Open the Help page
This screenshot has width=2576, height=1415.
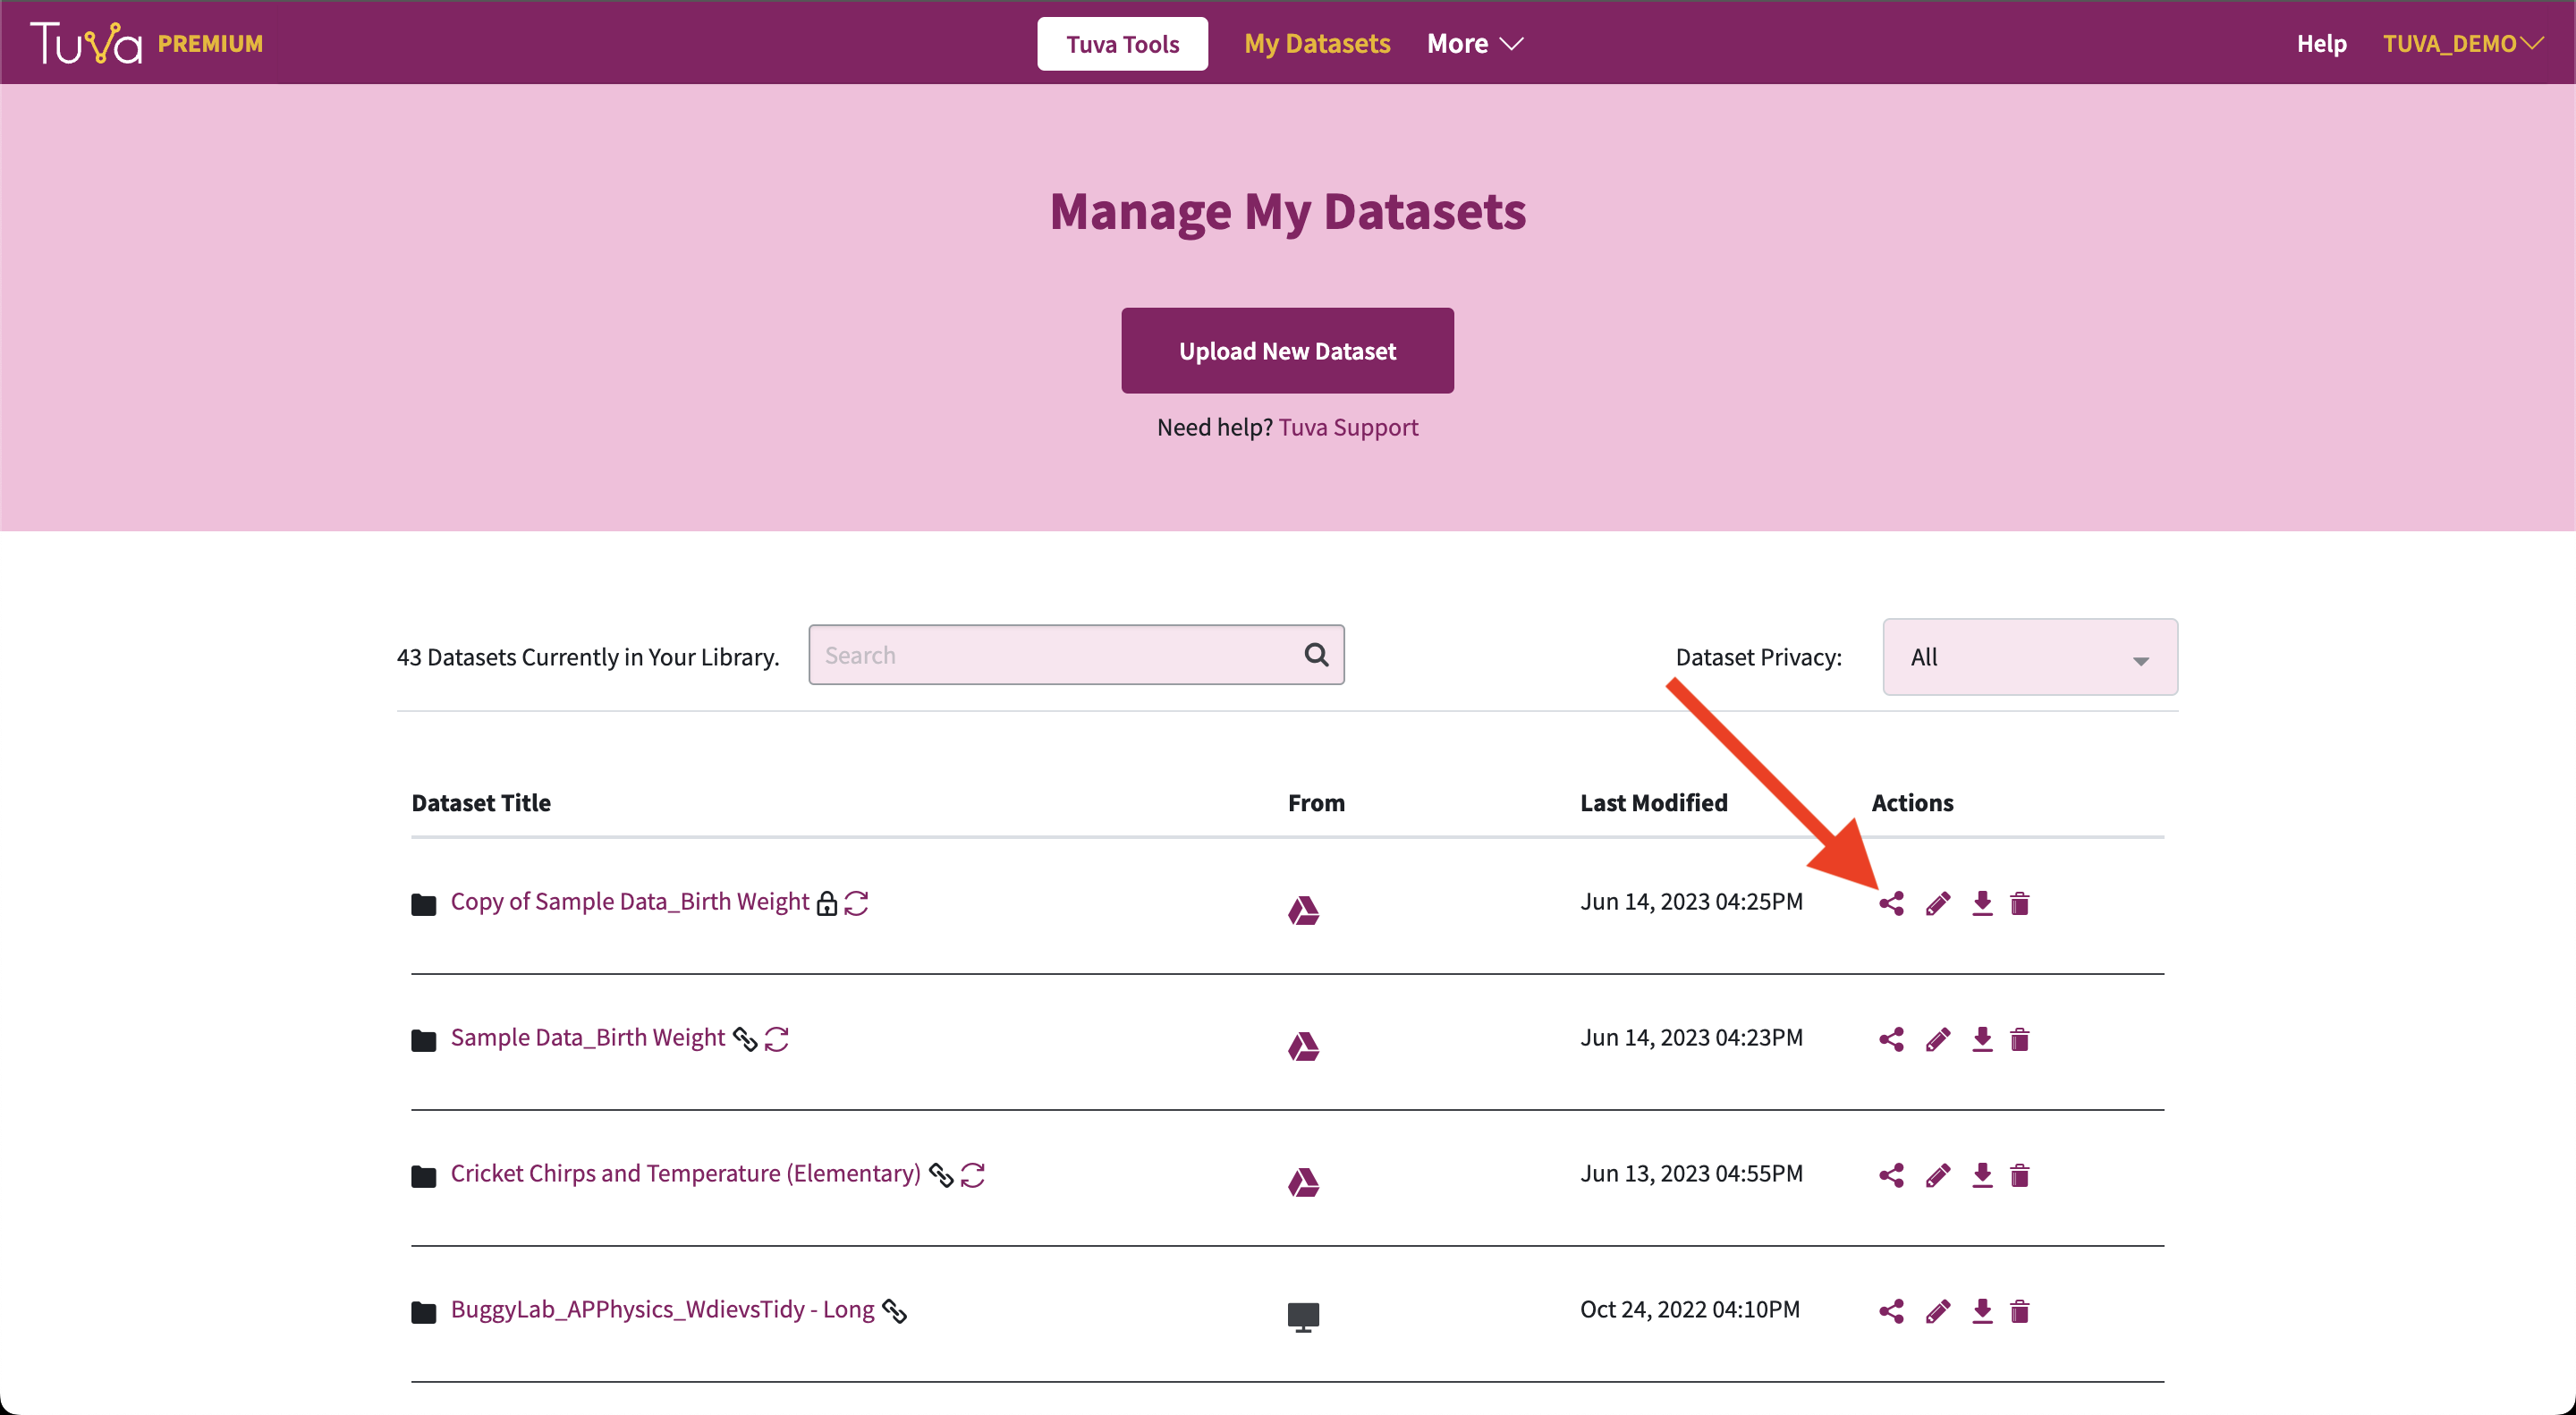click(x=2321, y=43)
